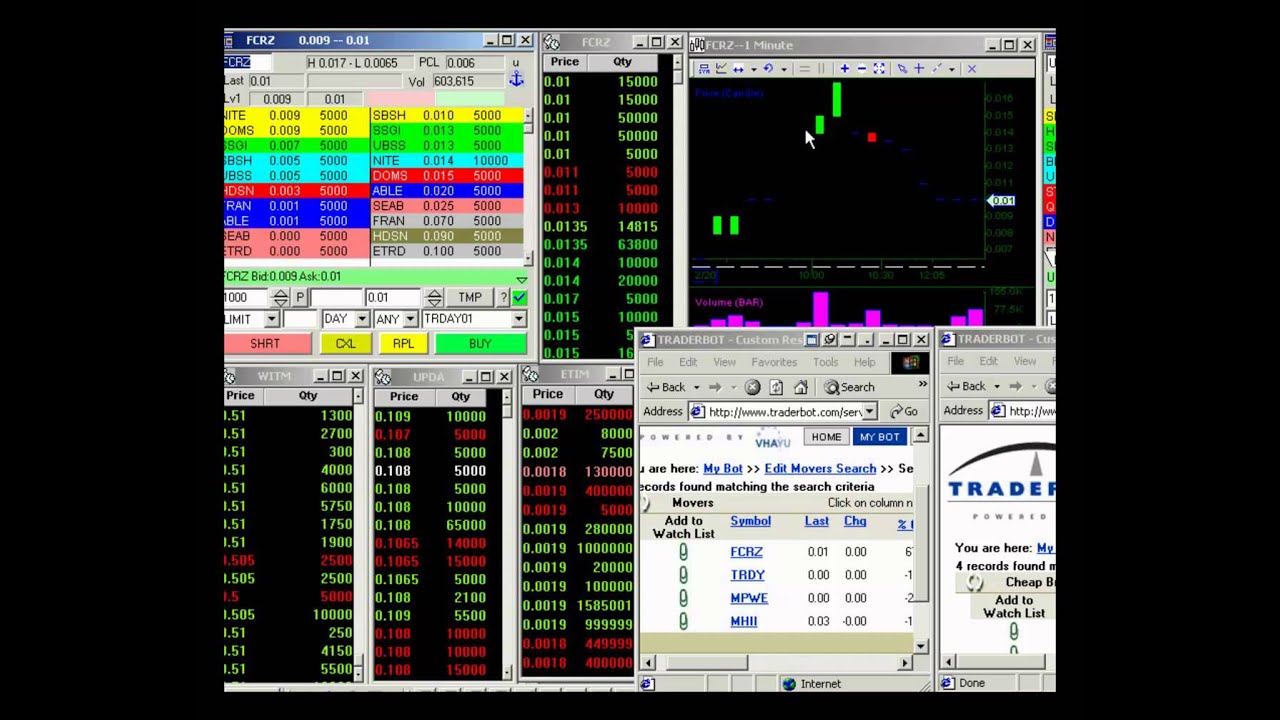Click the undo arrow icon on the chart toolbar
The image size is (1280, 720).
(768, 68)
